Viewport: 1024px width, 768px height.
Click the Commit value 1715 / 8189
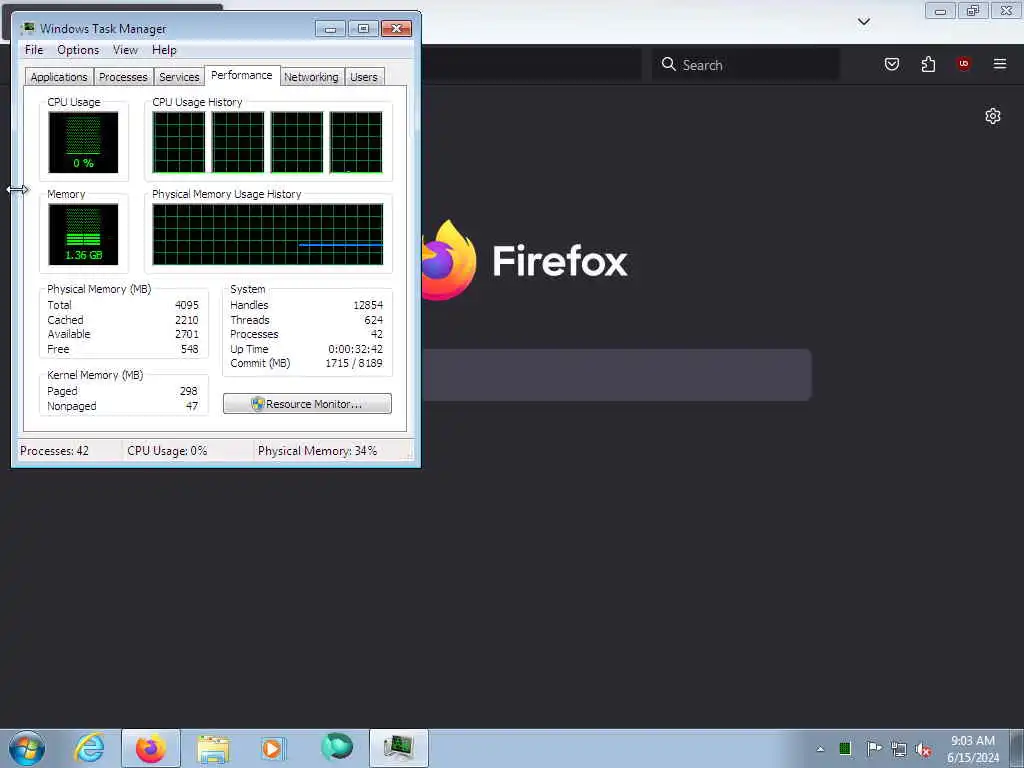tap(354, 363)
